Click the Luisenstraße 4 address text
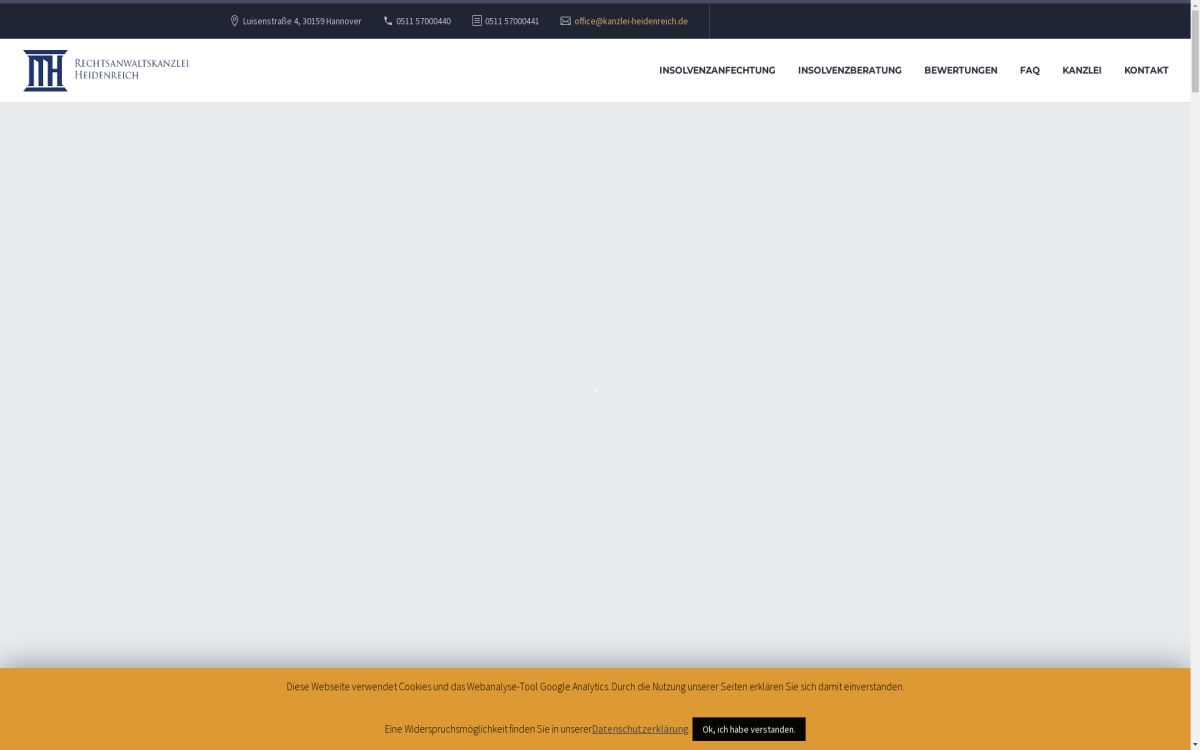 click(302, 21)
